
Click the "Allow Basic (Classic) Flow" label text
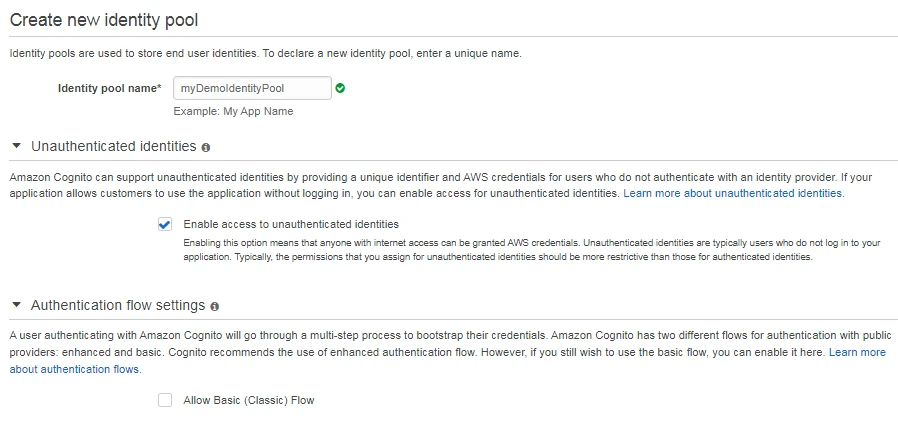point(249,400)
